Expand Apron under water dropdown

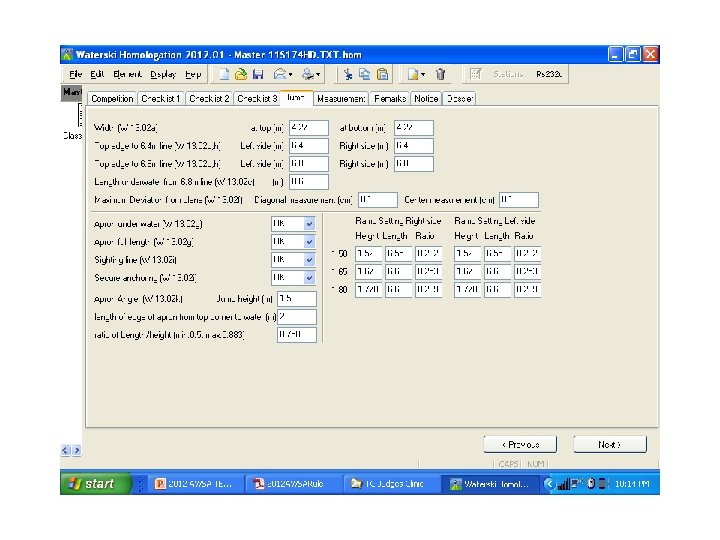309,224
